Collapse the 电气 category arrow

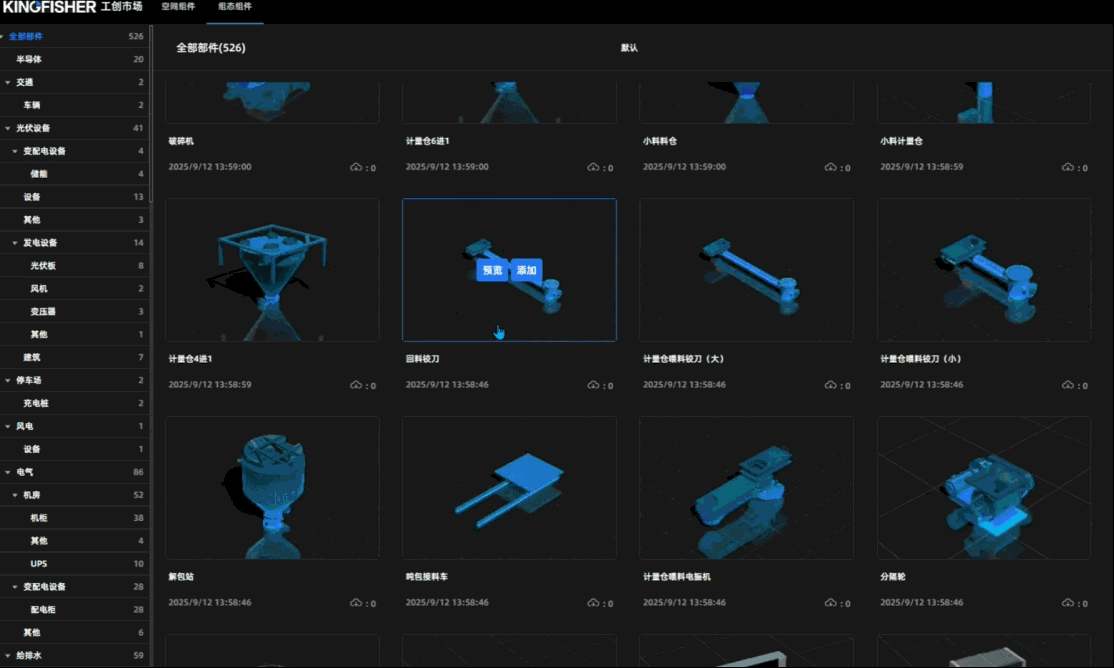click(8, 472)
